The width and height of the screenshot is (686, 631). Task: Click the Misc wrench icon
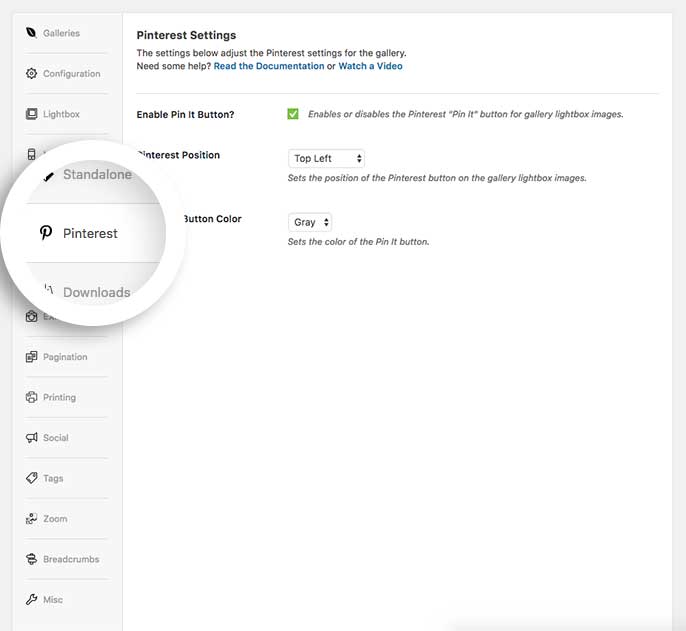point(31,599)
